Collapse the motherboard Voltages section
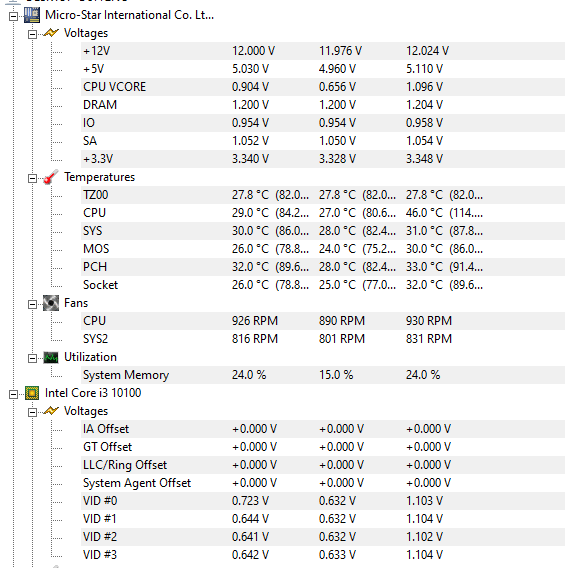Viewport: 565px width, 568px height. [x=32, y=34]
